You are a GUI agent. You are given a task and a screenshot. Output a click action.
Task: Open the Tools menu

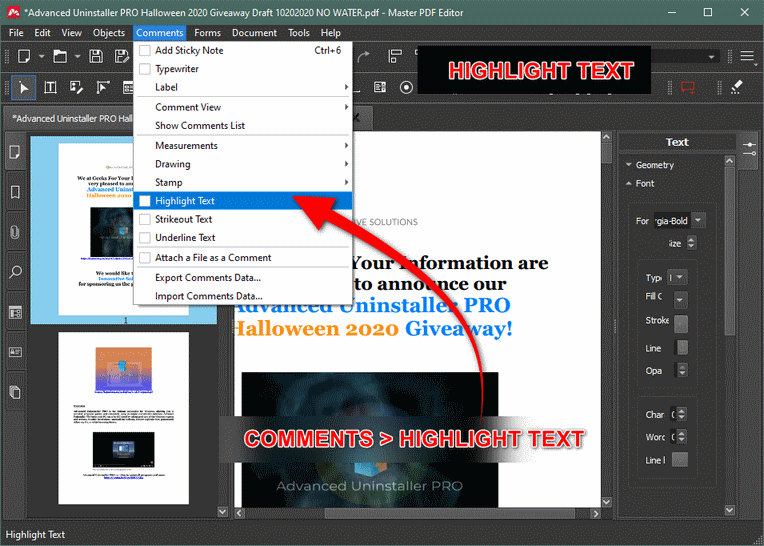(299, 33)
